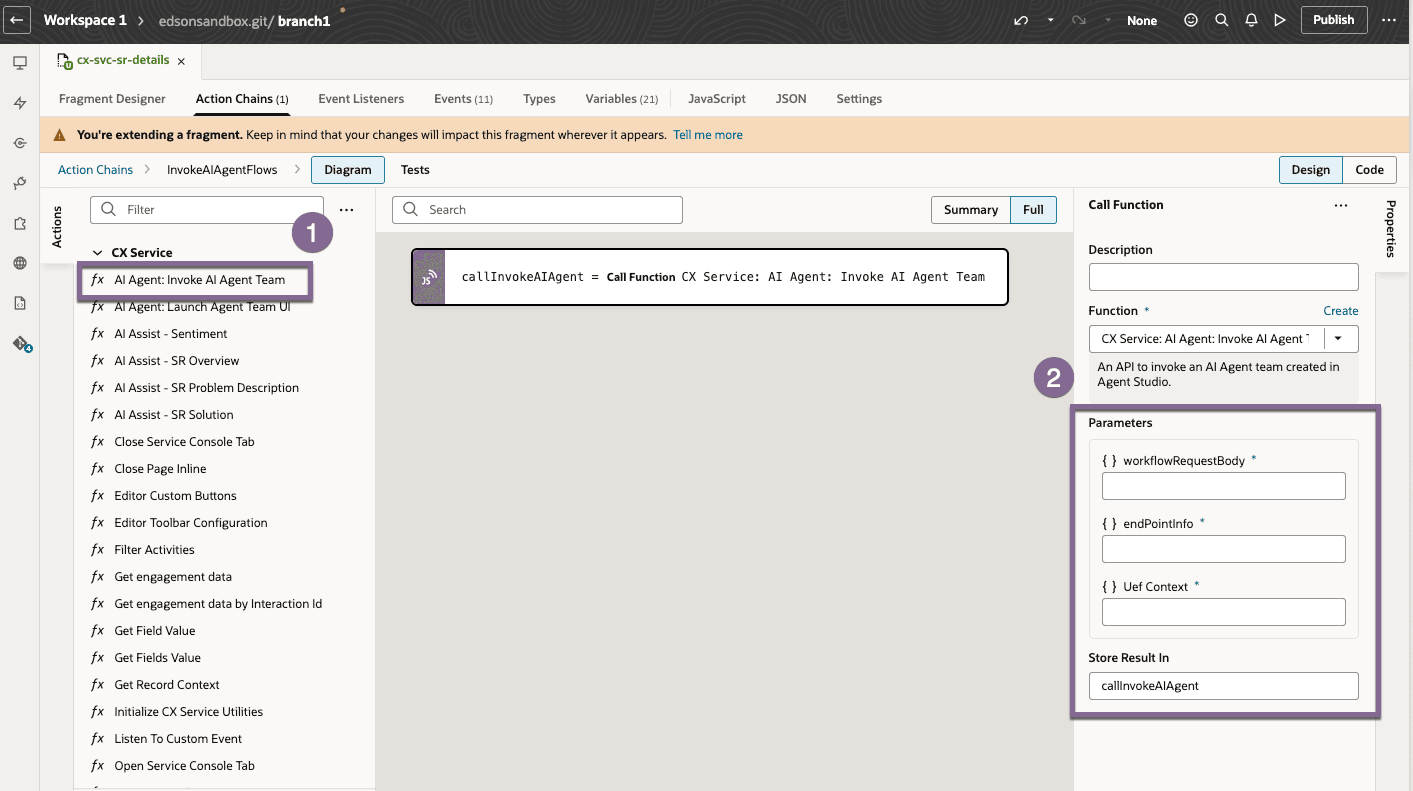The image size is (1413, 791).
Task: Open the globe Translations icon in sidebar
Action: [x=19, y=263]
